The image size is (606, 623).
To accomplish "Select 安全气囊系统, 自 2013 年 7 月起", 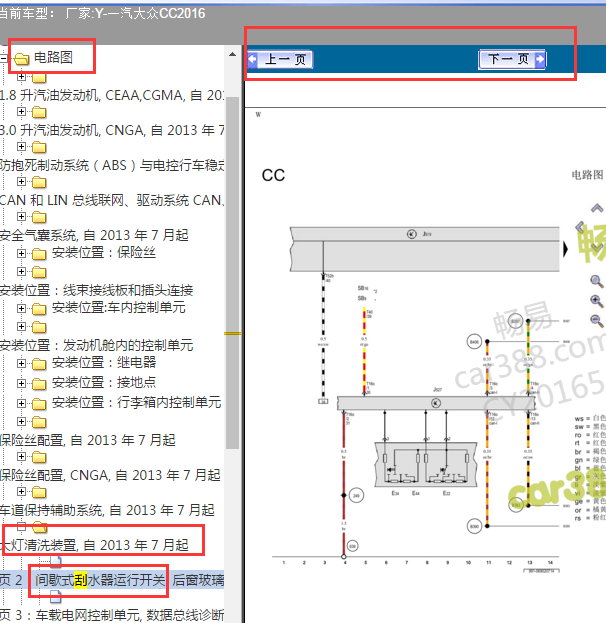I will [94, 235].
